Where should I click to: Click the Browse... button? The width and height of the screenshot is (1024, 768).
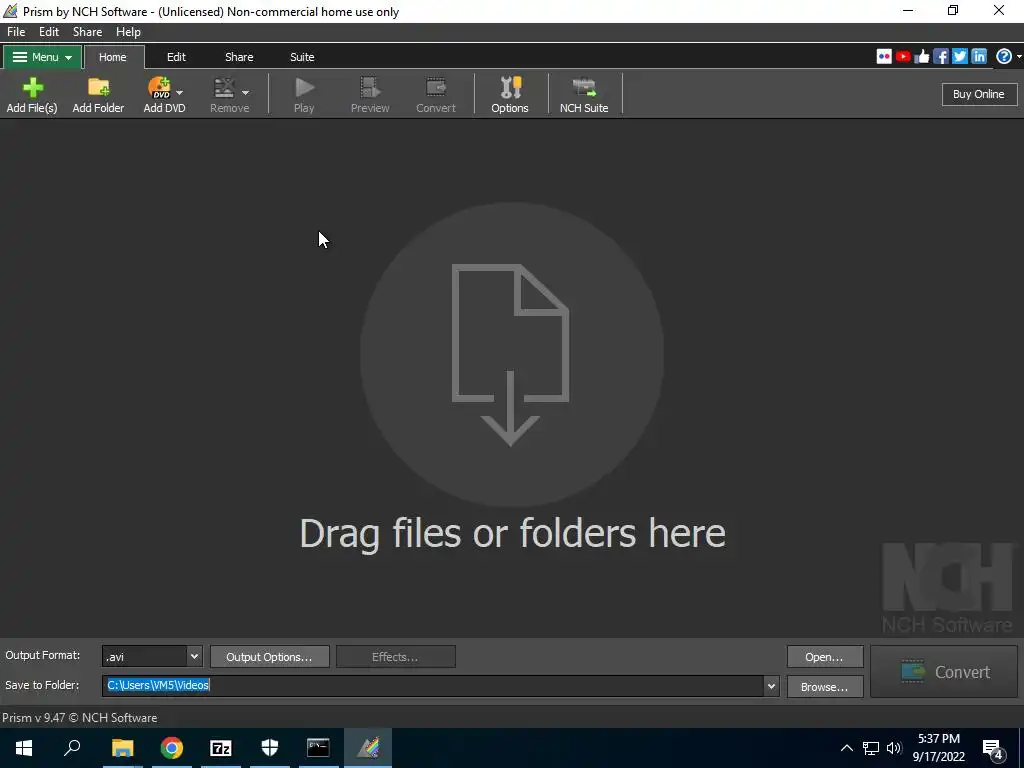[825, 687]
